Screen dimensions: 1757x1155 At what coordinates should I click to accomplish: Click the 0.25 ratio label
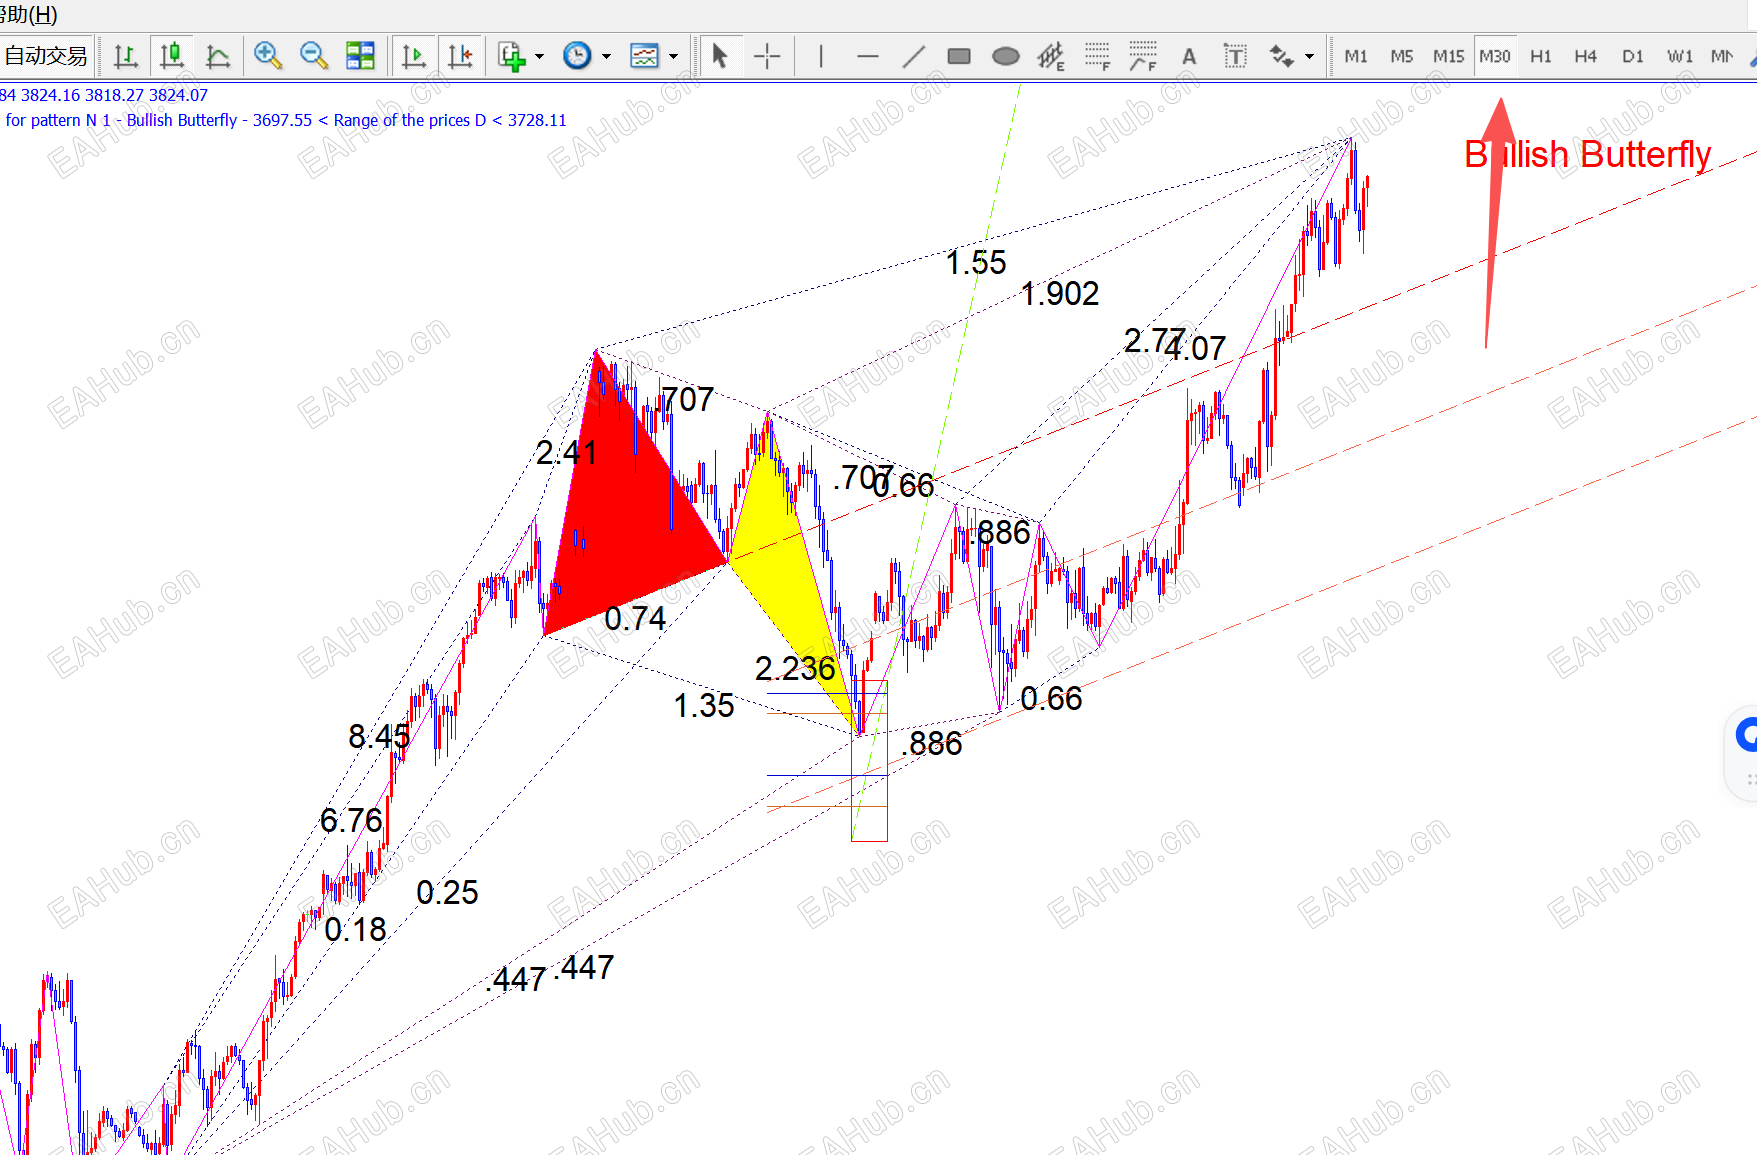tap(447, 892)
